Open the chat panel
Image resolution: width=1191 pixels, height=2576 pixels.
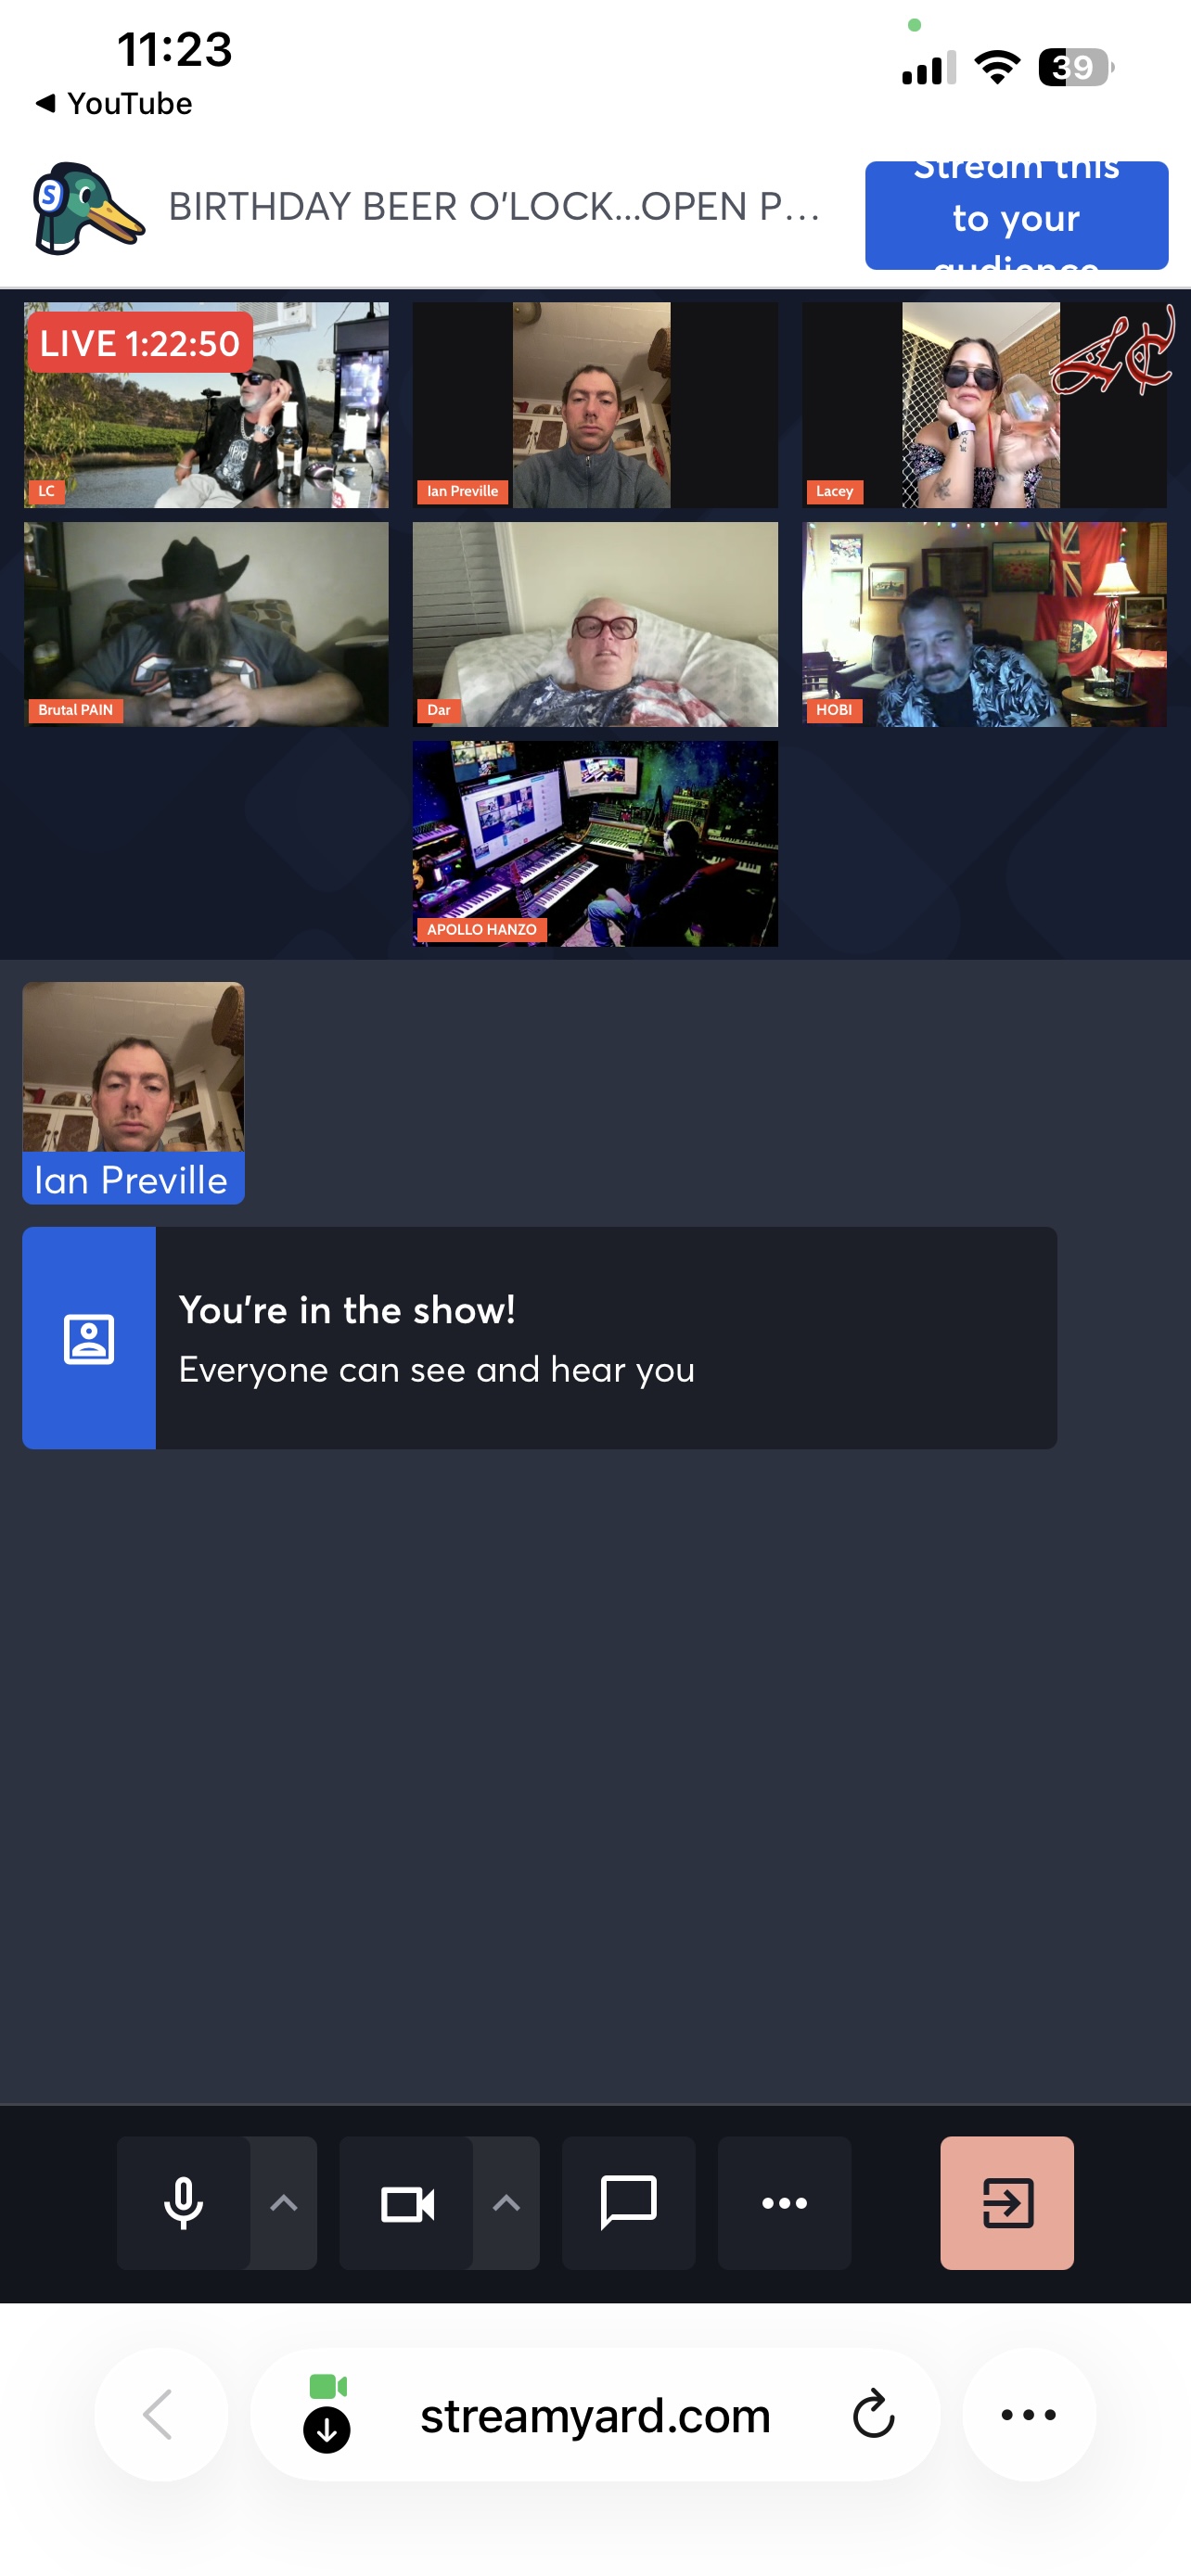(628, 2202)
